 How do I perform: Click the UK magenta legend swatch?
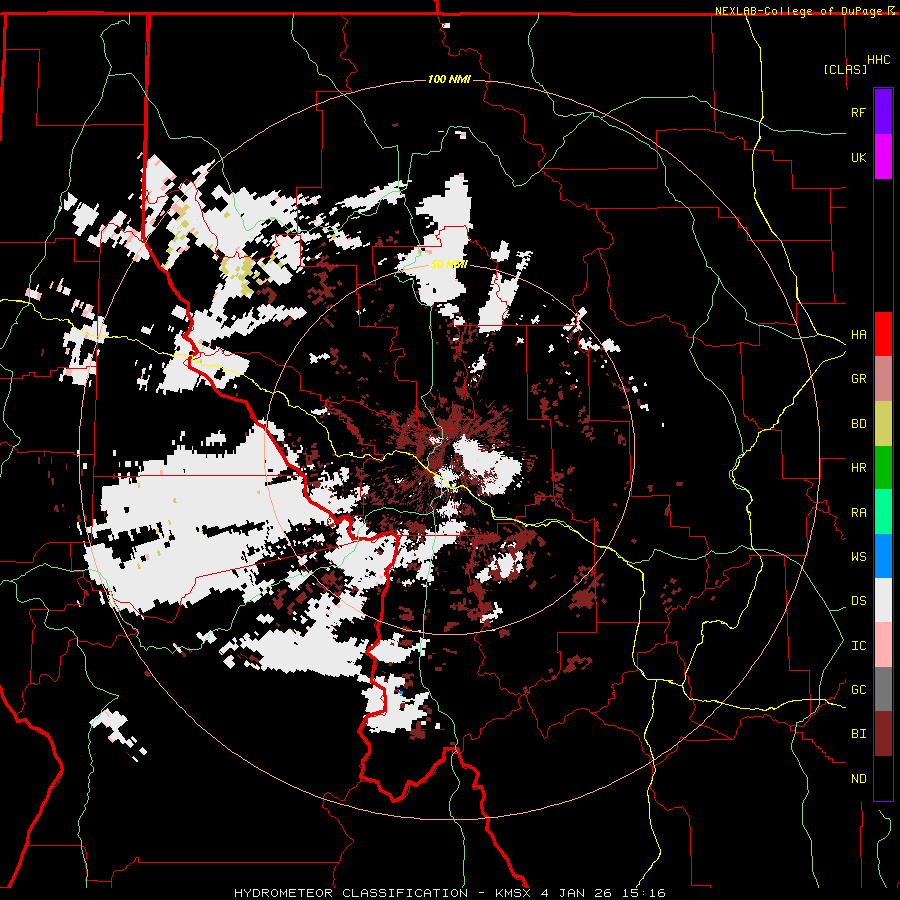[x=883, y=157]
